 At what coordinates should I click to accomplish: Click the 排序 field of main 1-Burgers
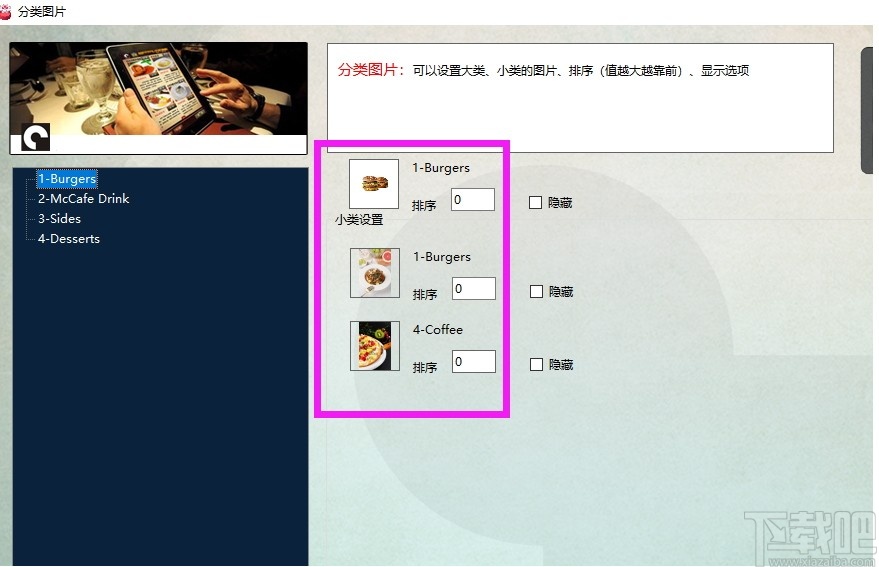[473, 200]
